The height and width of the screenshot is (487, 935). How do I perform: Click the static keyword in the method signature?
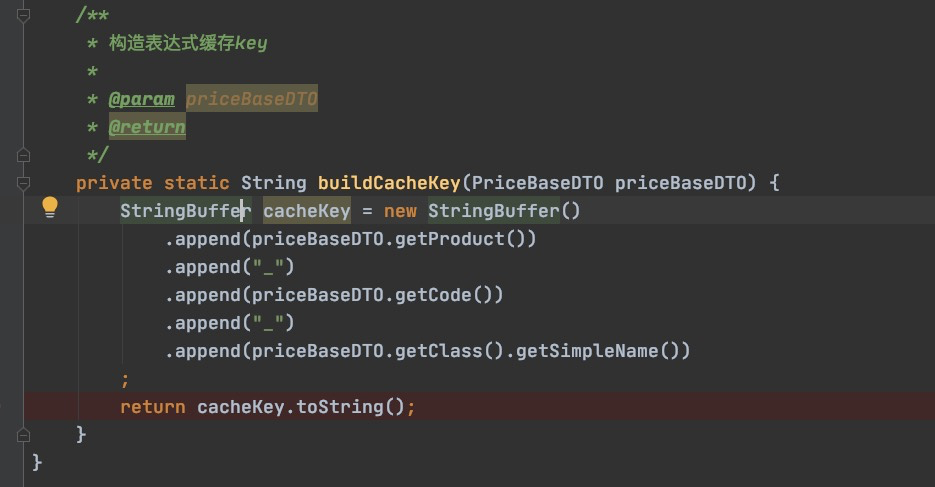(x=197, y=183)
